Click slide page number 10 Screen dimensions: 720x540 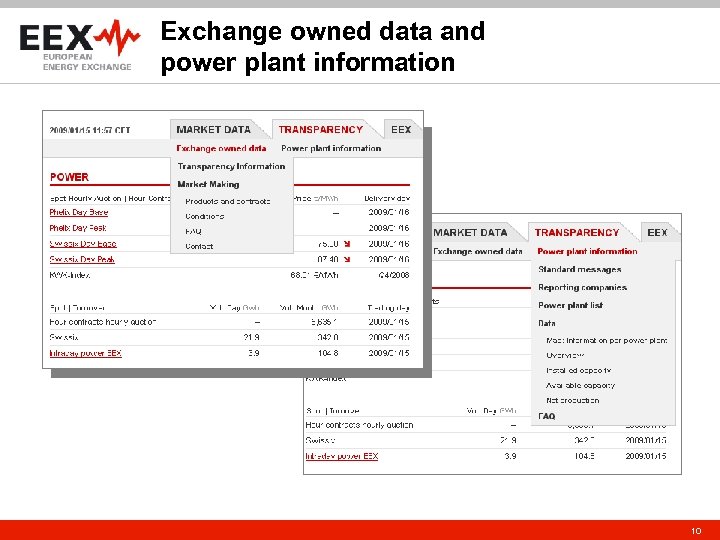tap(696, 531)
